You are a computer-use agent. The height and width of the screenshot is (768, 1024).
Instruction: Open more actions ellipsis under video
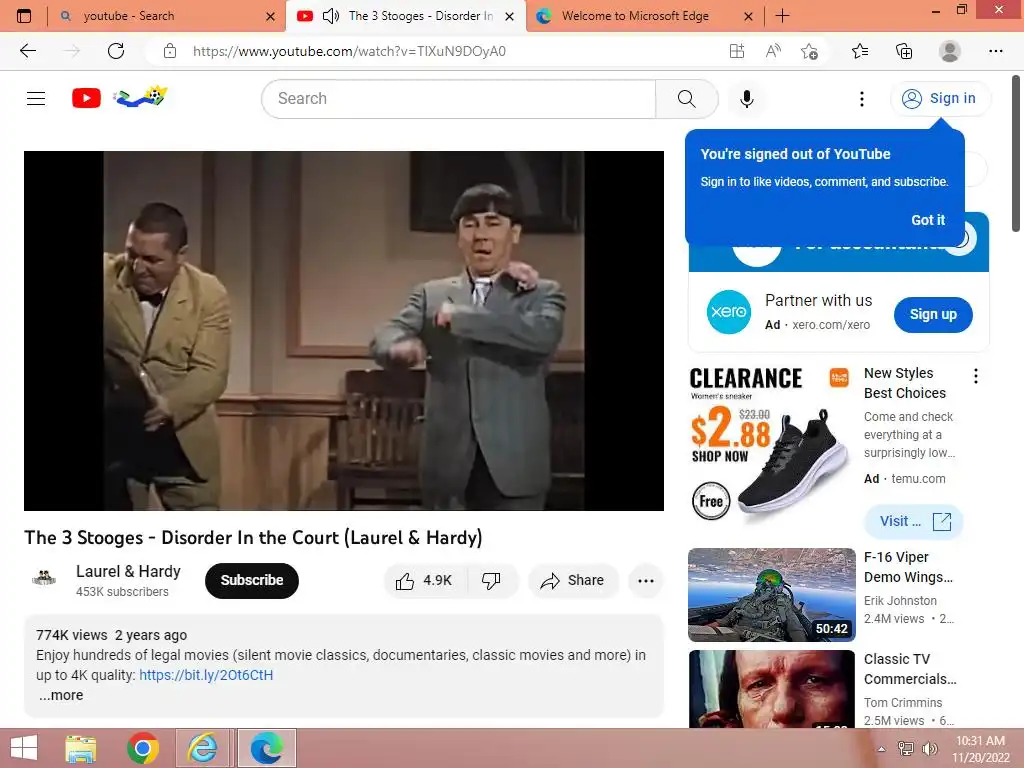pos(645,580)
